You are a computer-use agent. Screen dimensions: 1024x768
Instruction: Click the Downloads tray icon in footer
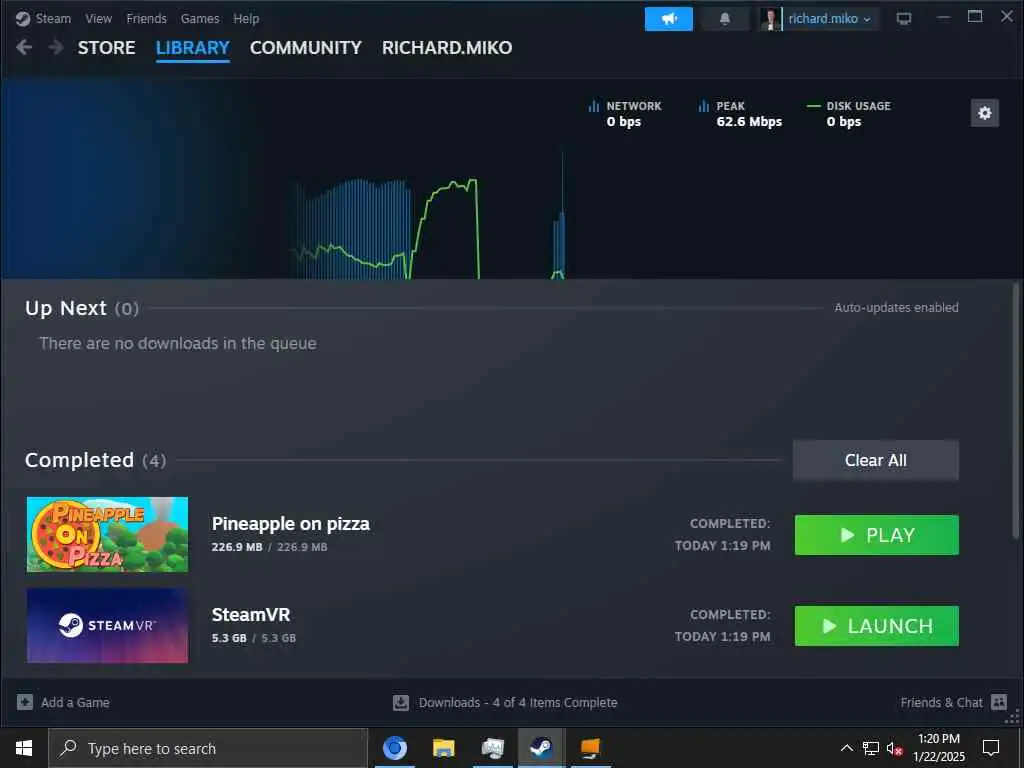401,703
